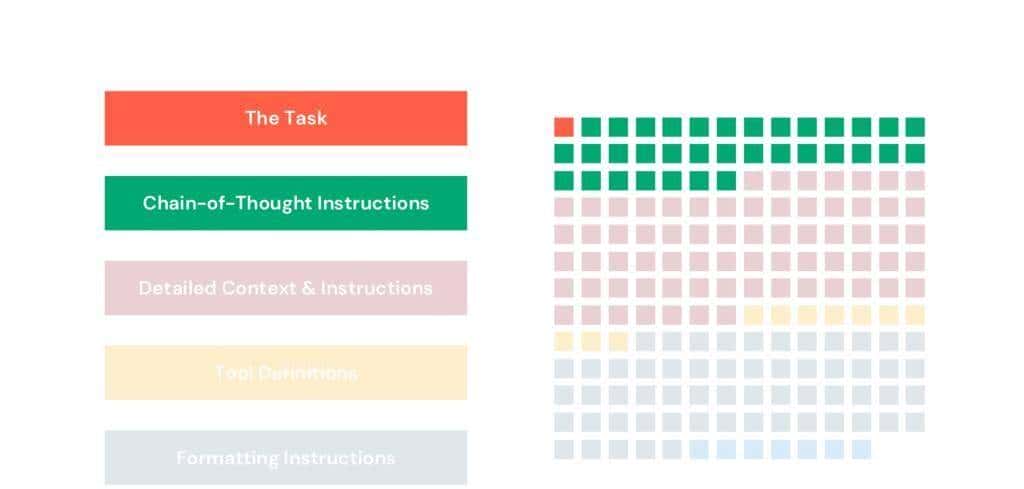Click the last green square in the top row

pos(915,127)
